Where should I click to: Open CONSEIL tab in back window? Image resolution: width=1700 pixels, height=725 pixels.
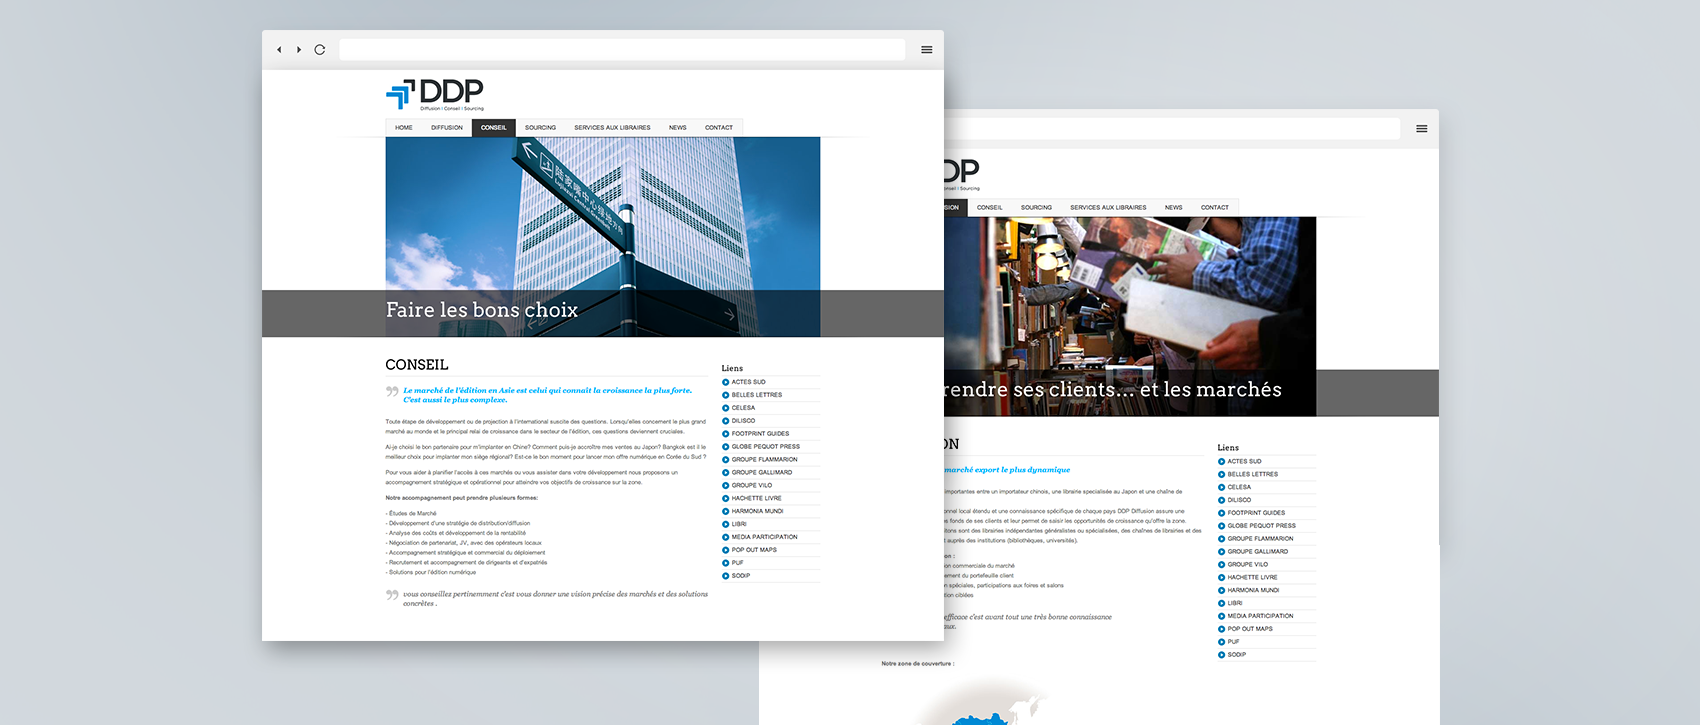[x=990, y=207]
